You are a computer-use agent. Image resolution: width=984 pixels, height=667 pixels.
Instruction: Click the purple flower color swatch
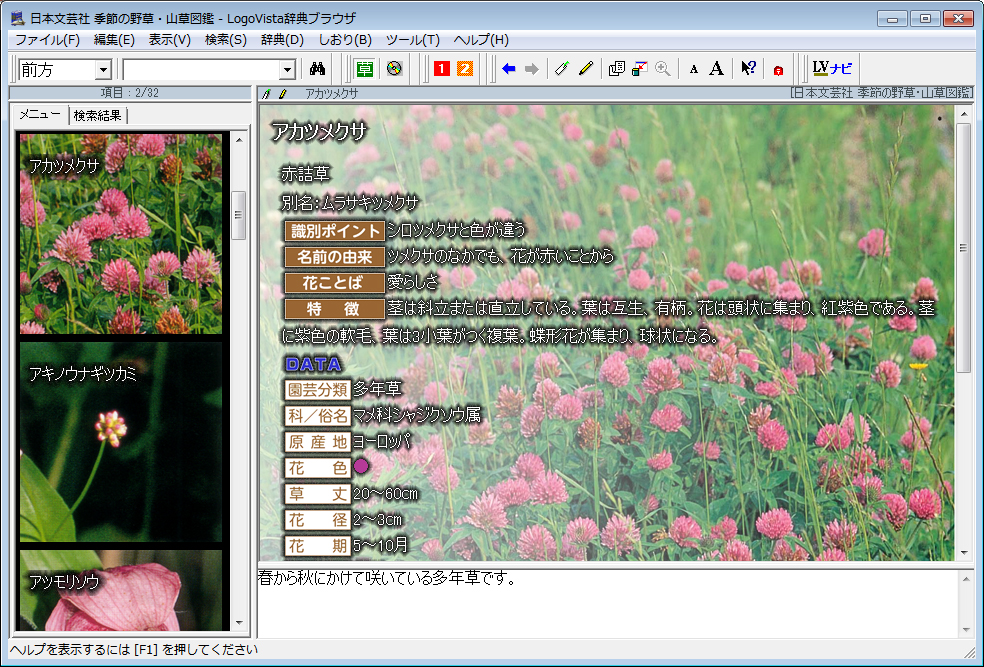click(361, 466)
